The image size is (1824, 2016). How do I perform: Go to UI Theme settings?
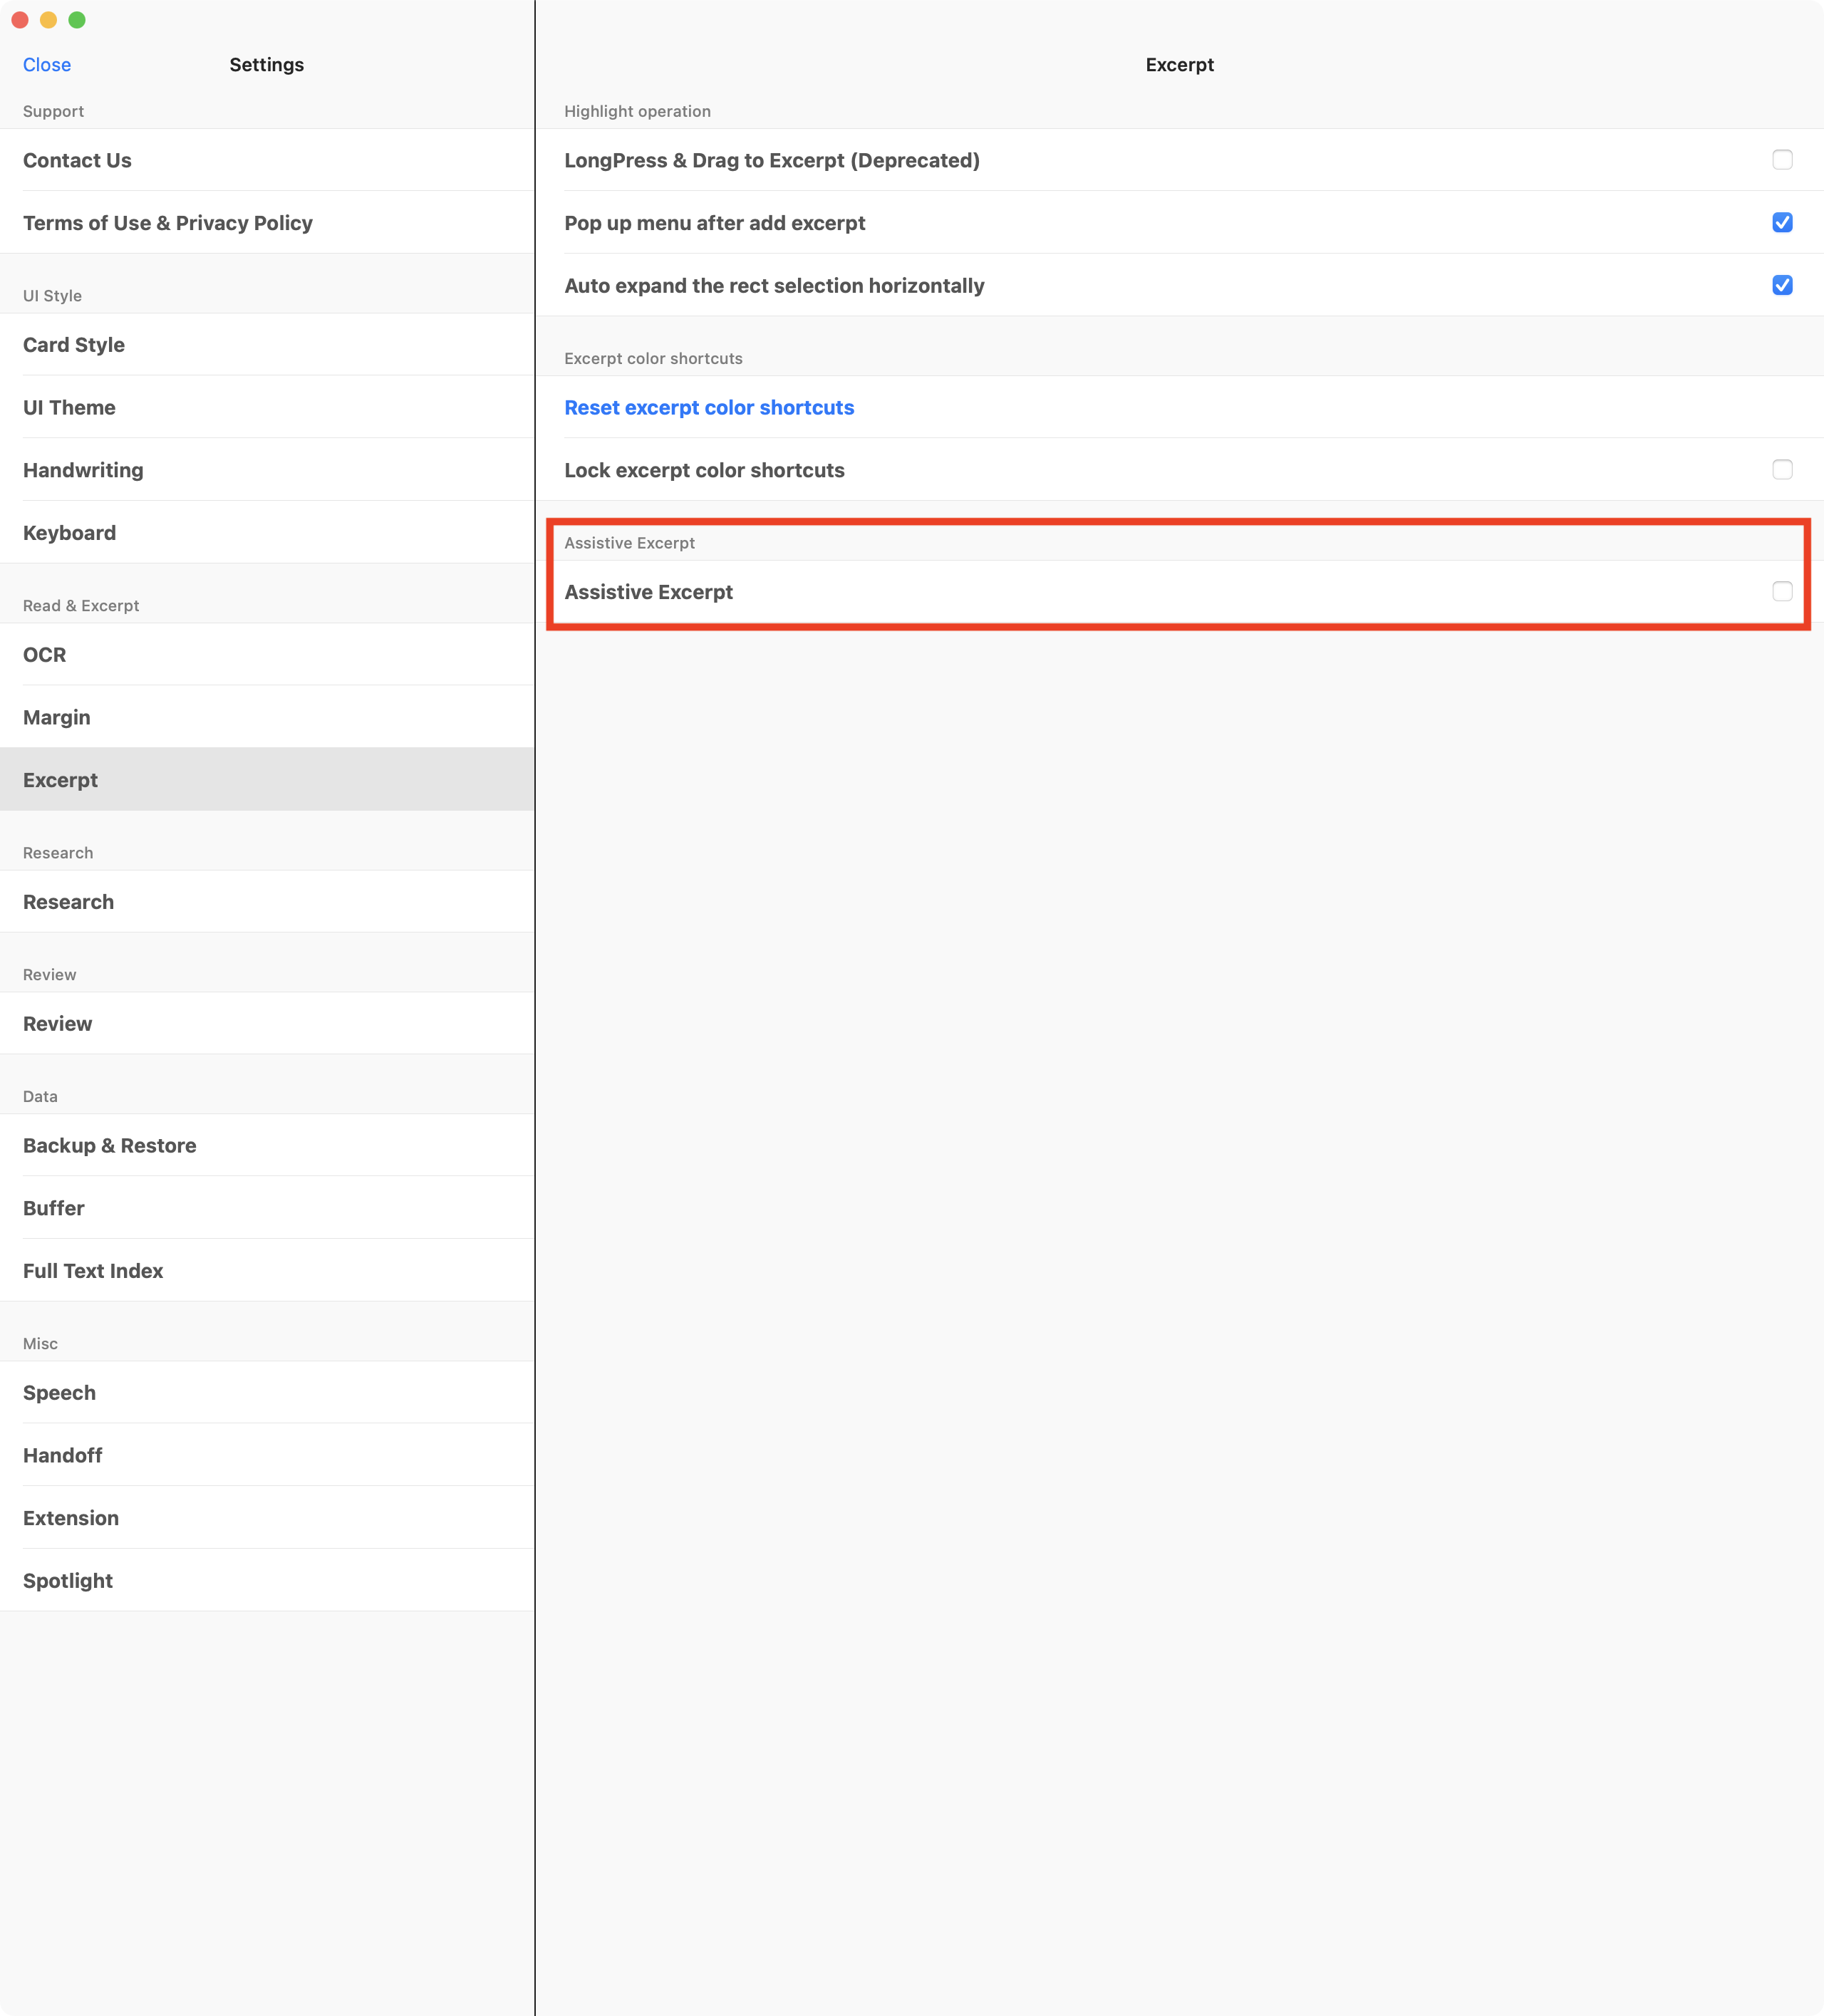[x=69, y=408]
